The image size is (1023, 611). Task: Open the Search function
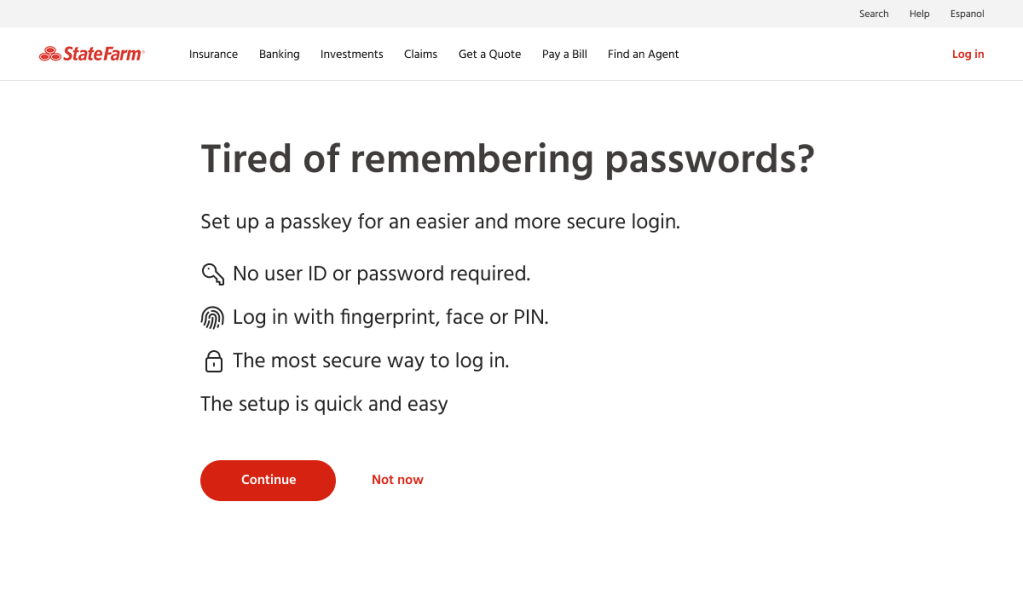873,13
